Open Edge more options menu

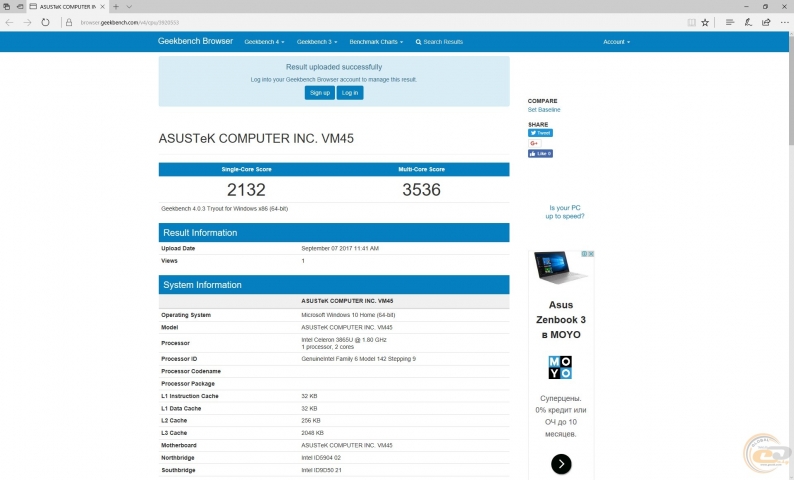784,22
